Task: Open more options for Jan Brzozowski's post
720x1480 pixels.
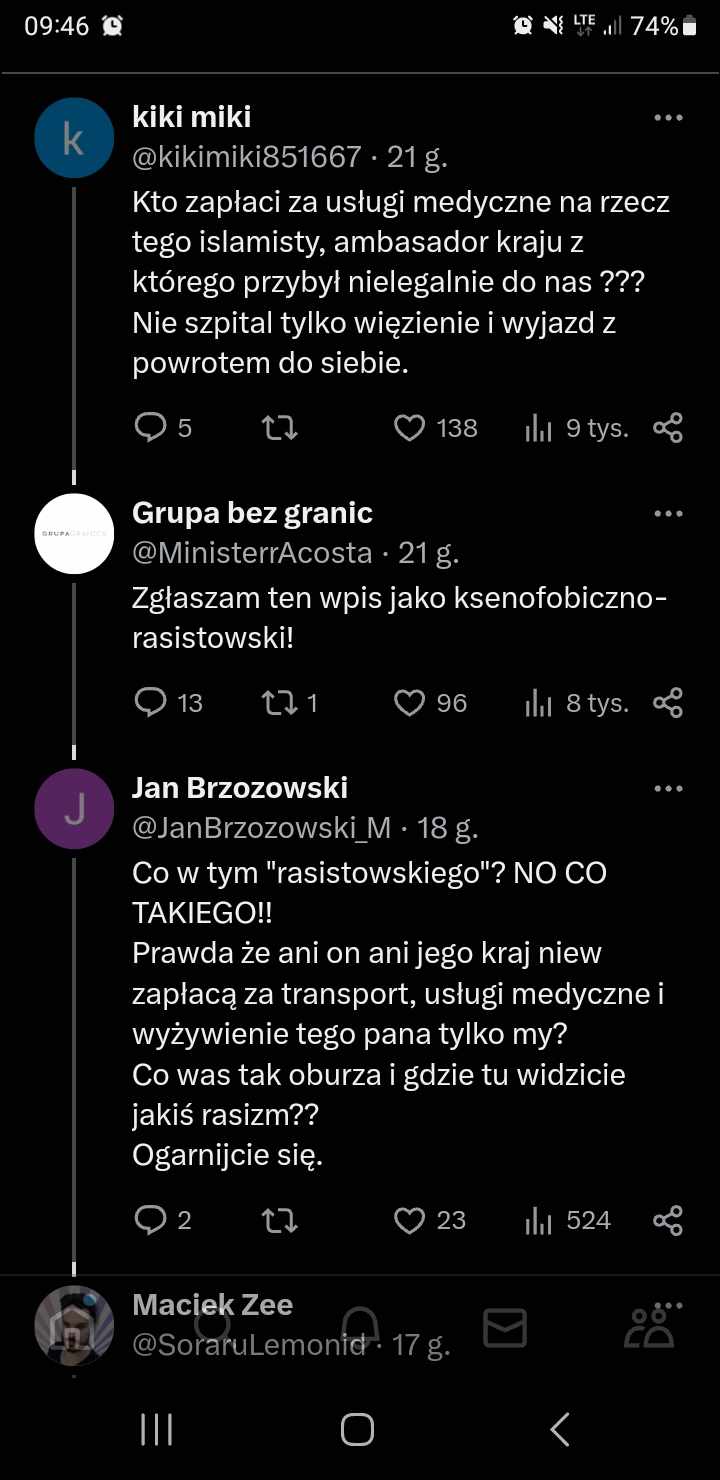Action: click(x=667, y=789)
